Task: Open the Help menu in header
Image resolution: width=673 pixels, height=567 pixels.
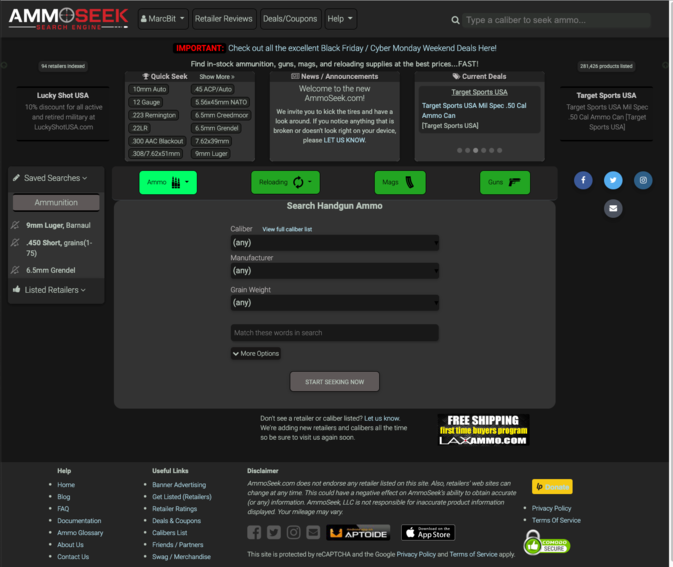Action: tap(340, 19)
